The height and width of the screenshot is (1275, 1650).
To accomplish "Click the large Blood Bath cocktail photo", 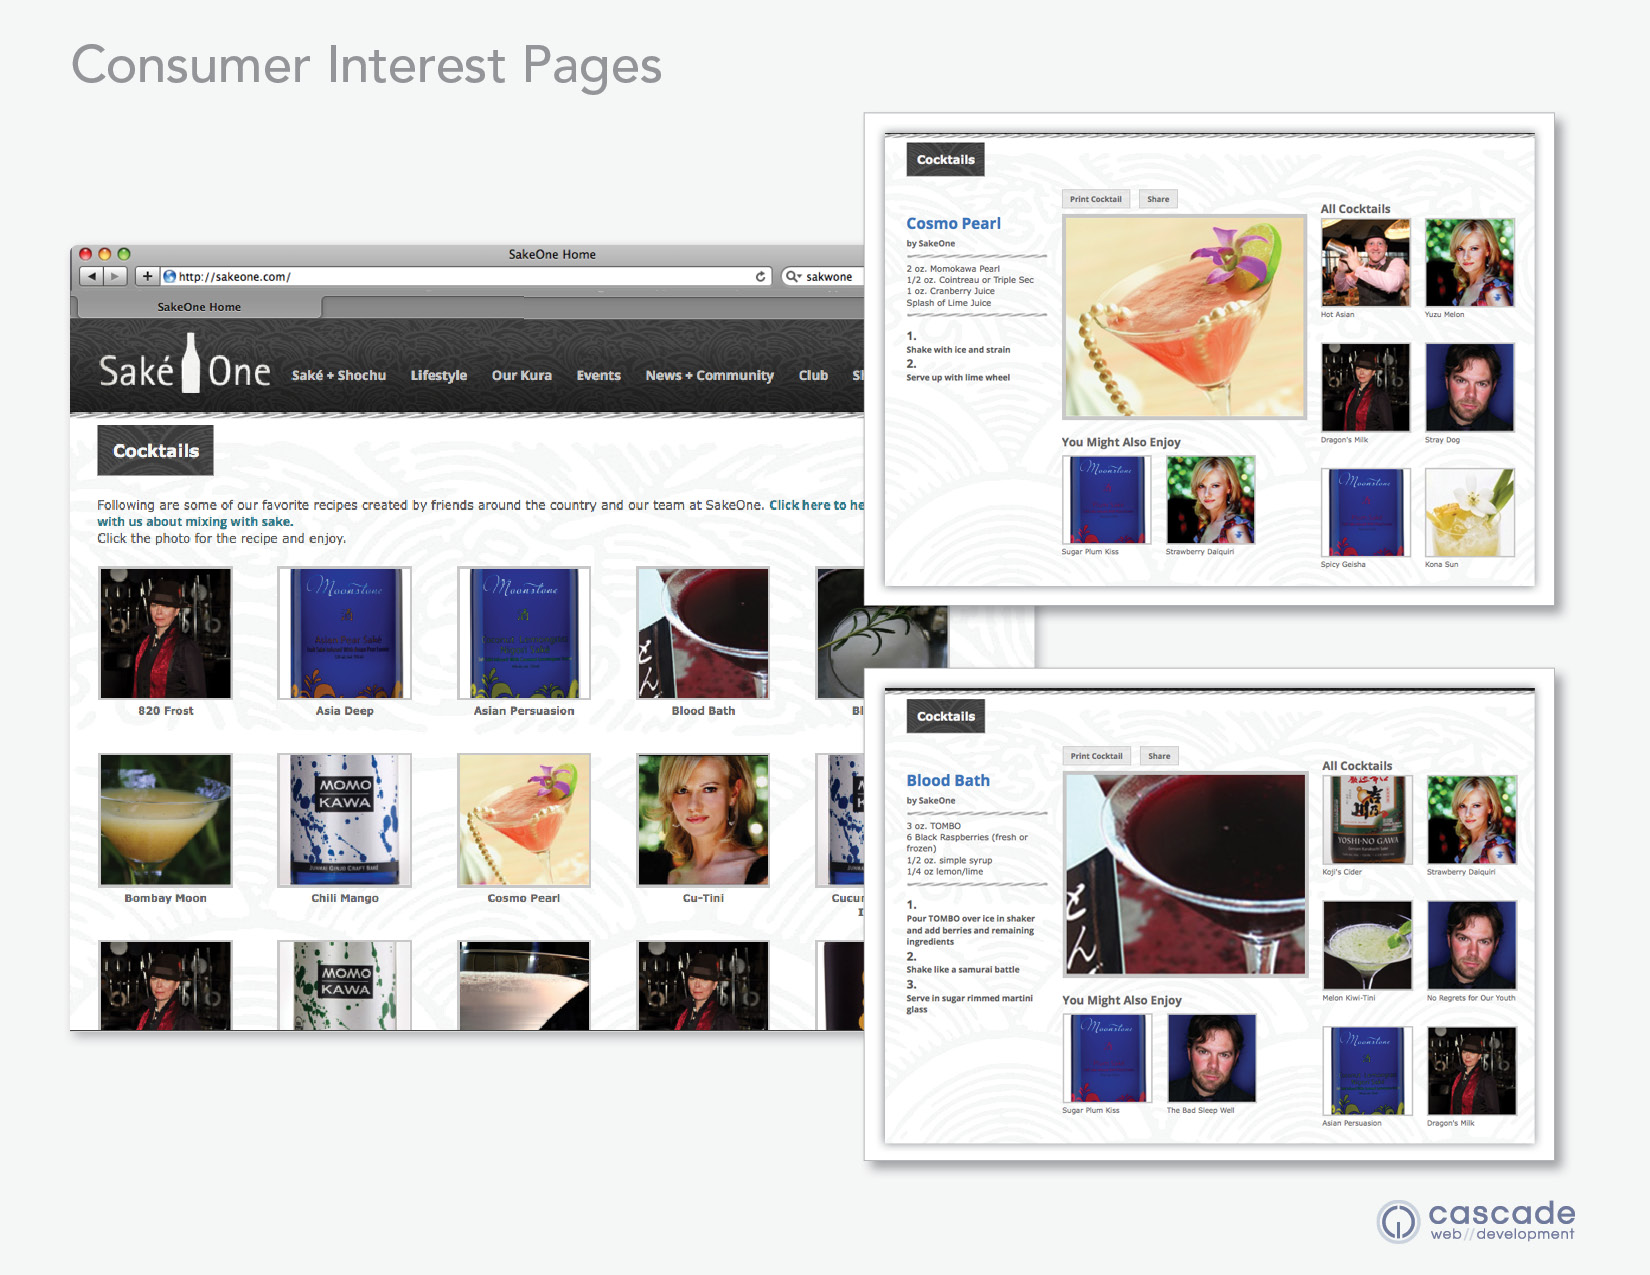I will point(1186,874).
